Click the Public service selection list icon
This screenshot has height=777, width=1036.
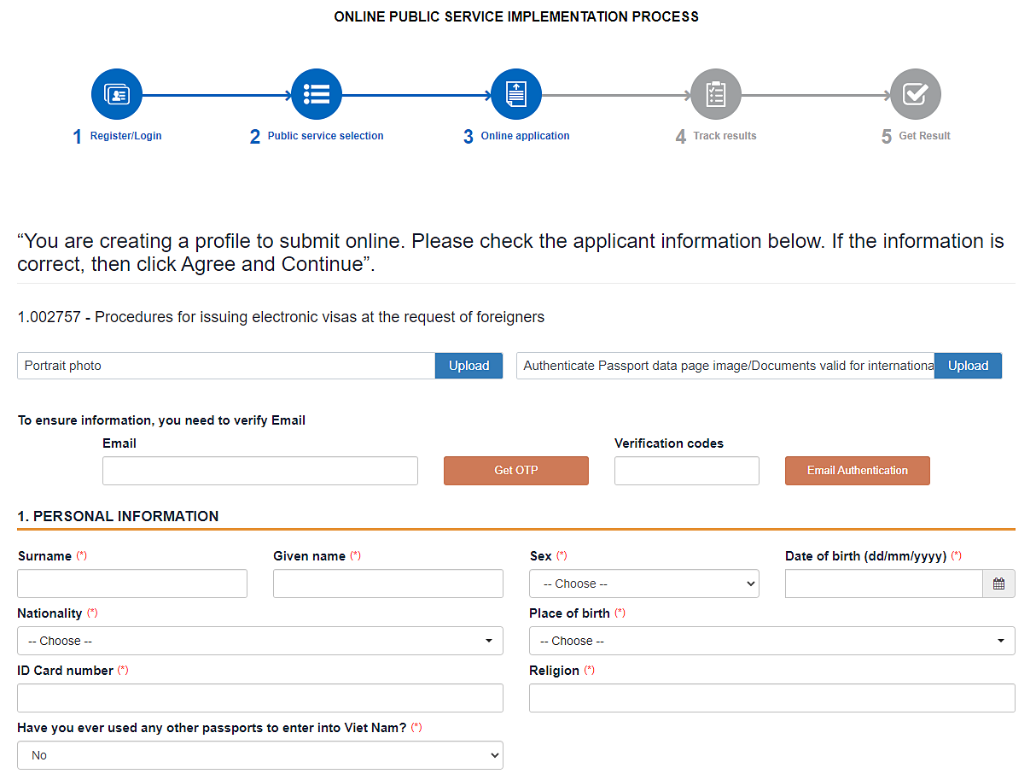point(316,95)
